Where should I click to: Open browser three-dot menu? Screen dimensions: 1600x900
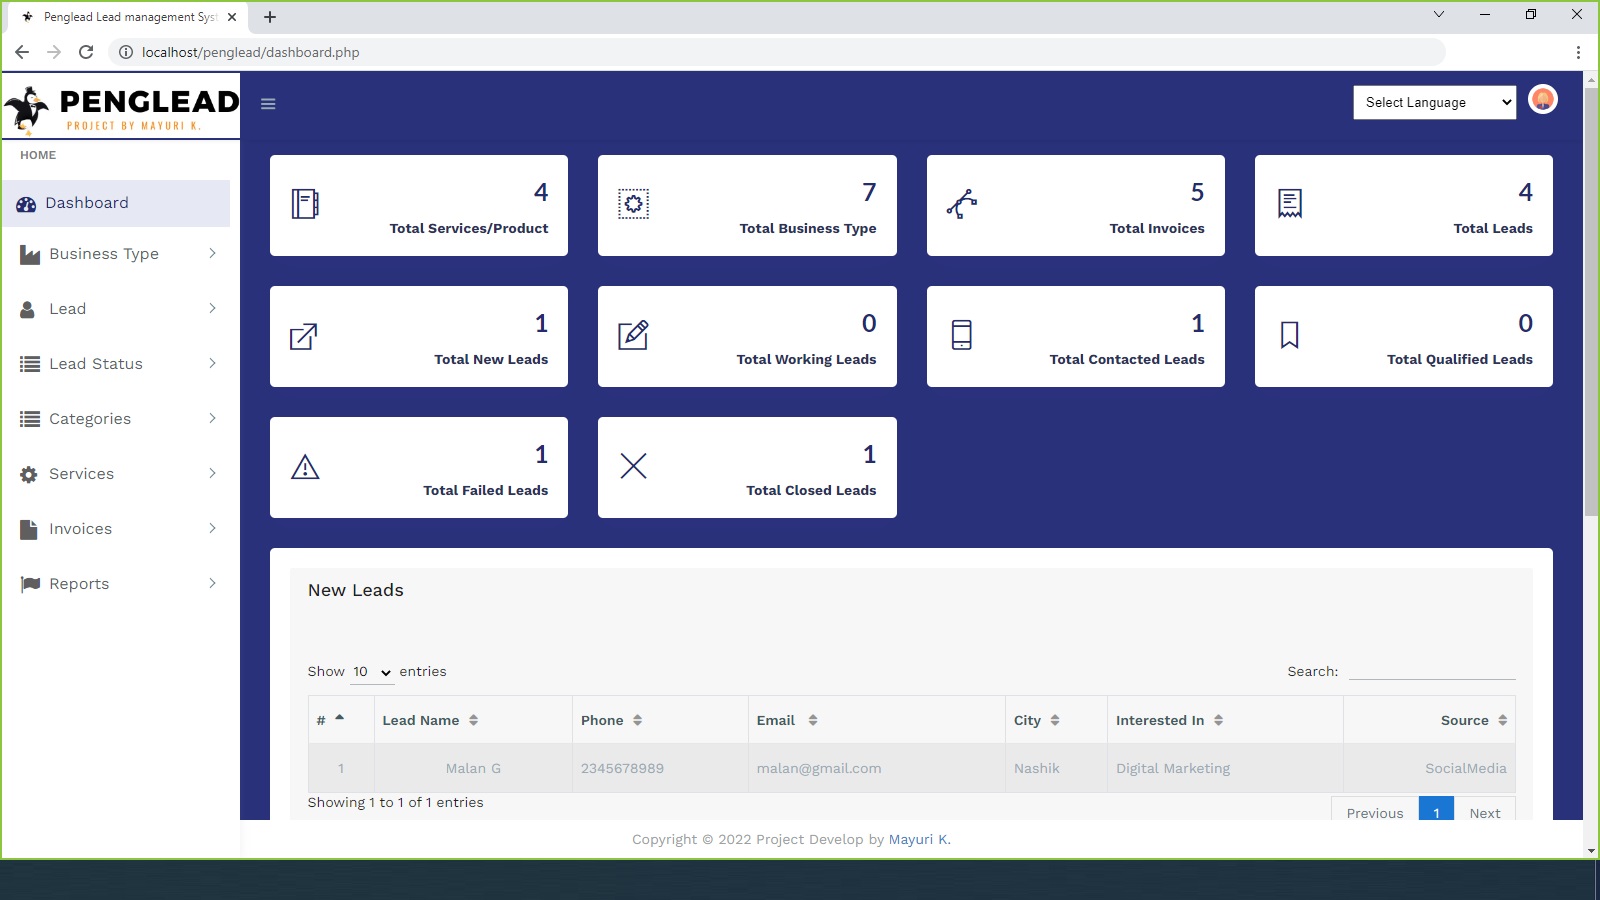pos(1578,52)
